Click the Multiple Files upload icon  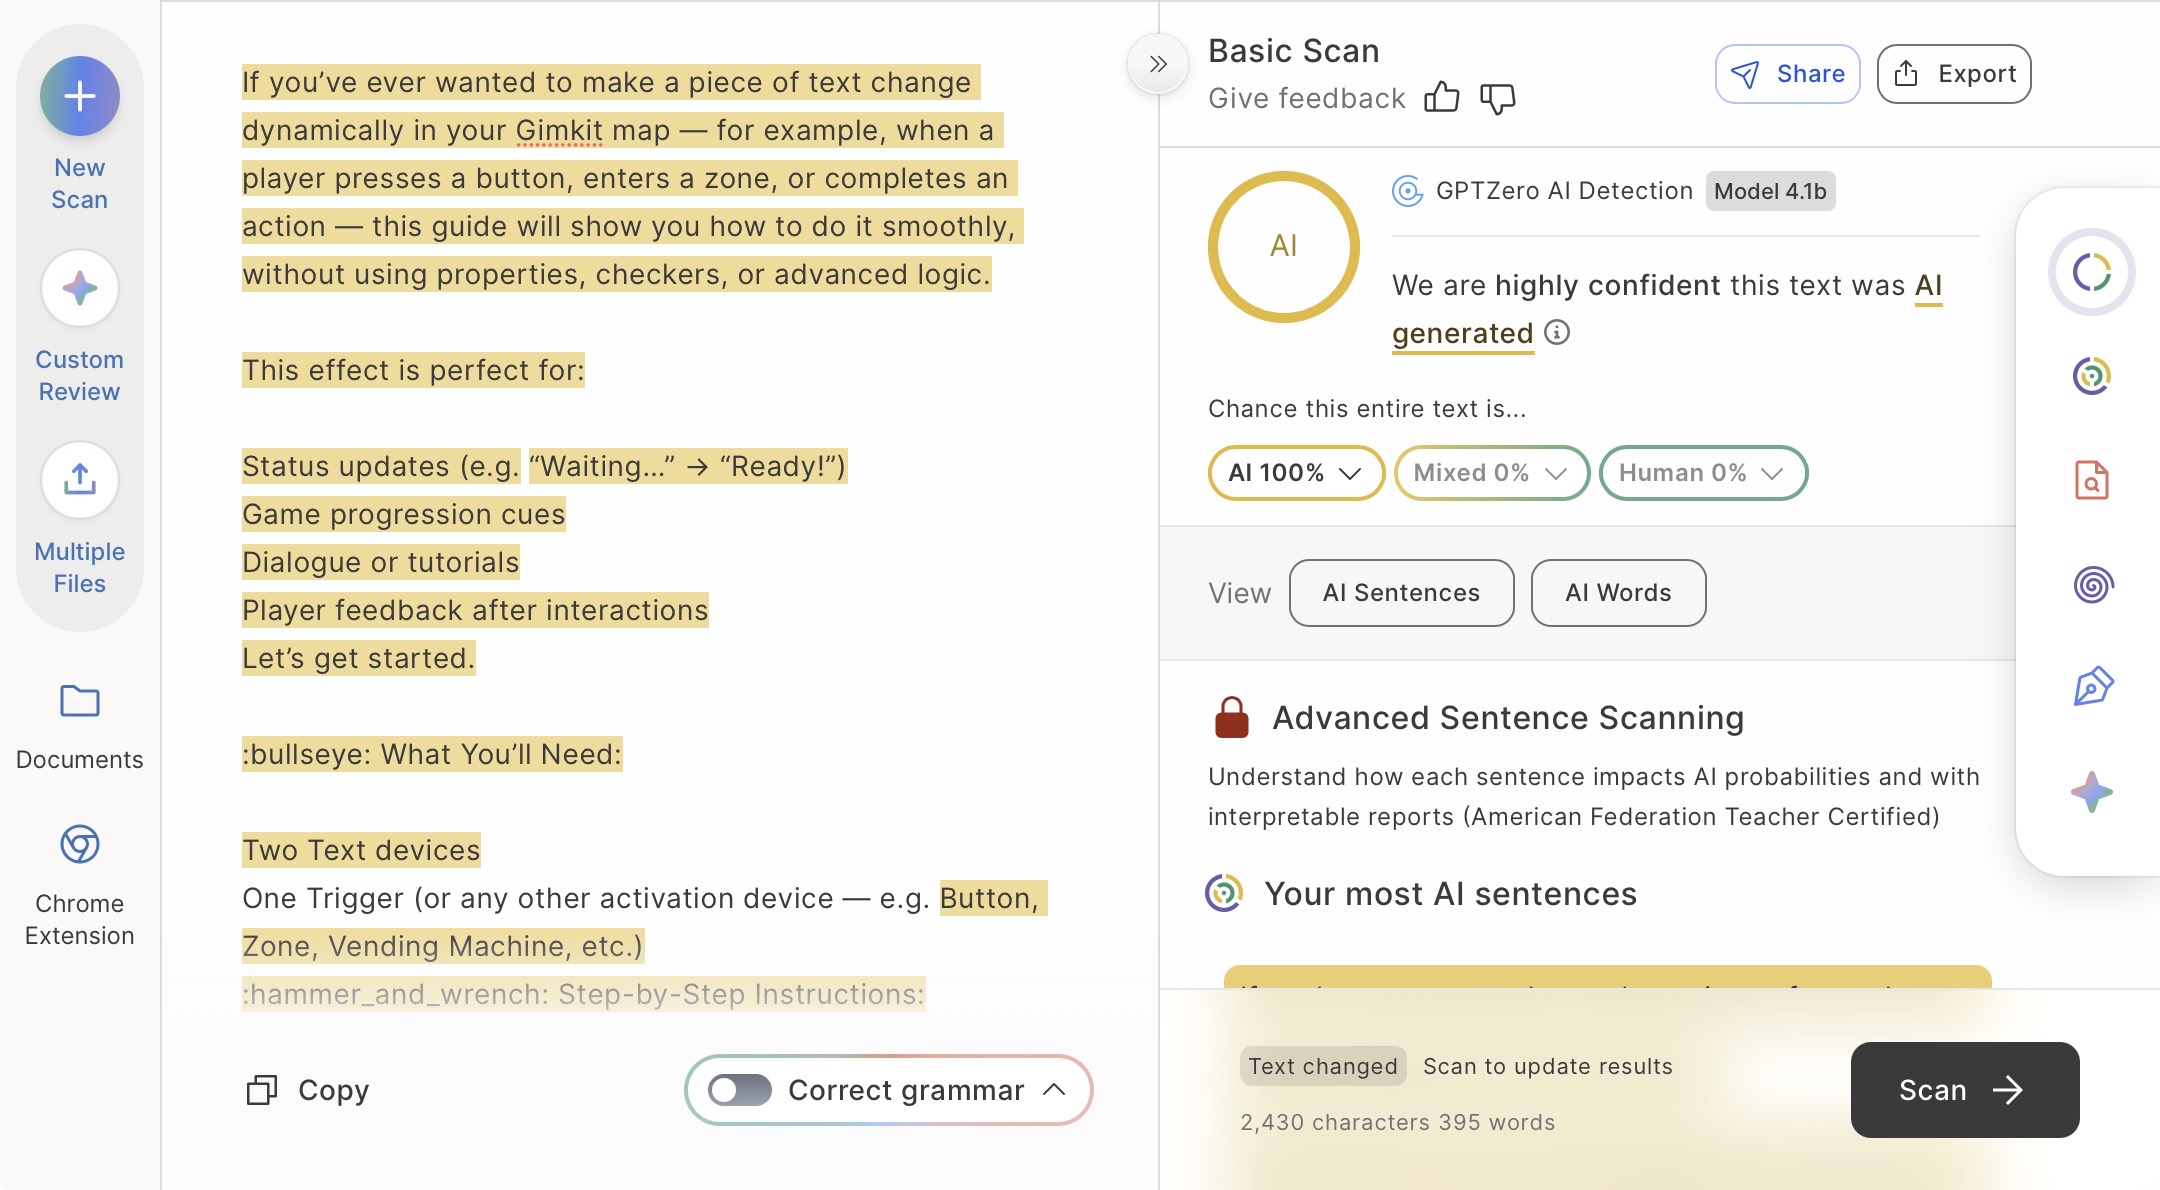[x=80, y=480]
